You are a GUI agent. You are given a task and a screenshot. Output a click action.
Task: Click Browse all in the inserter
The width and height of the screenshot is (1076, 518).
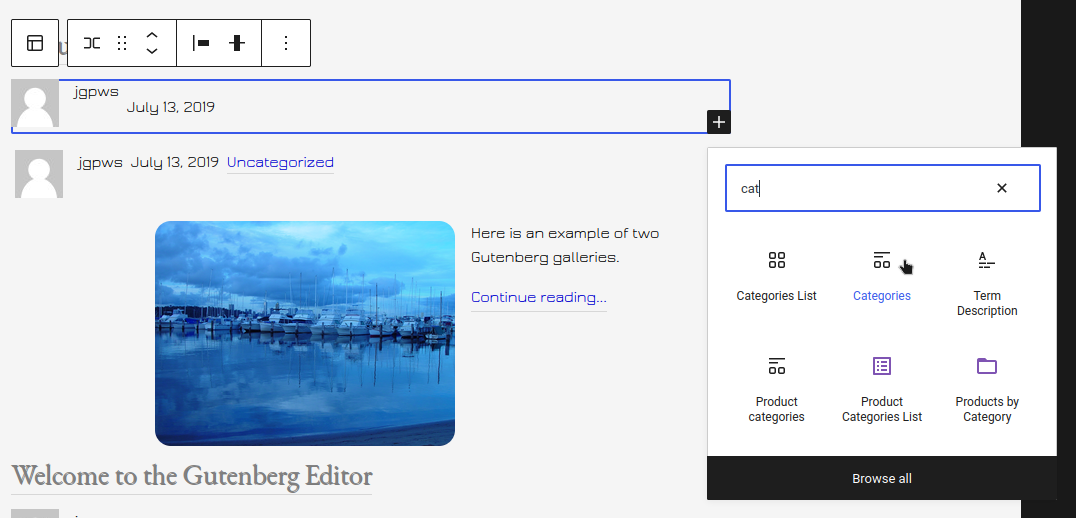click(x=882, y=479)
